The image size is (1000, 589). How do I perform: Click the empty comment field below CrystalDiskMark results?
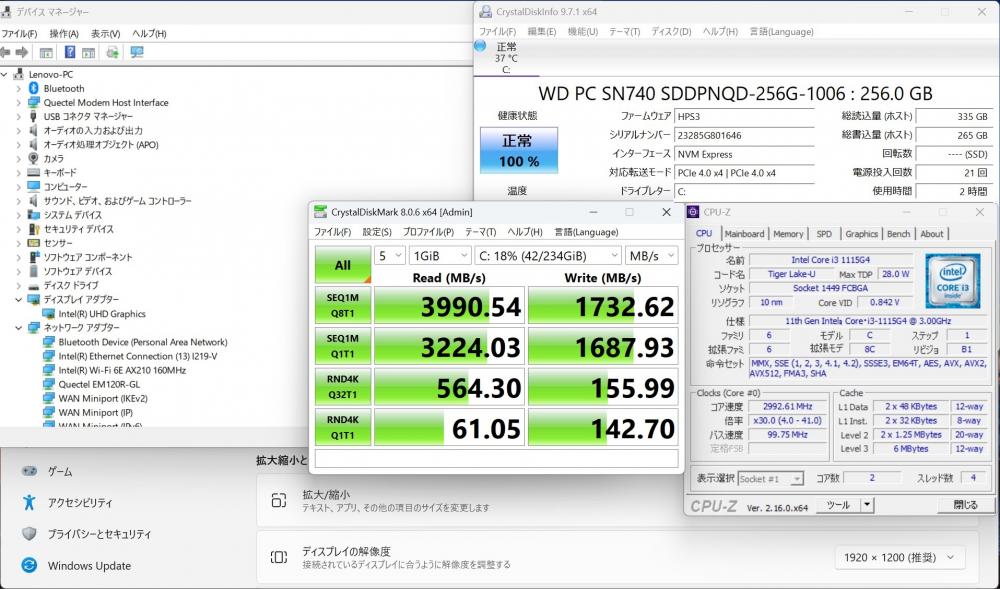coord(496,458)
